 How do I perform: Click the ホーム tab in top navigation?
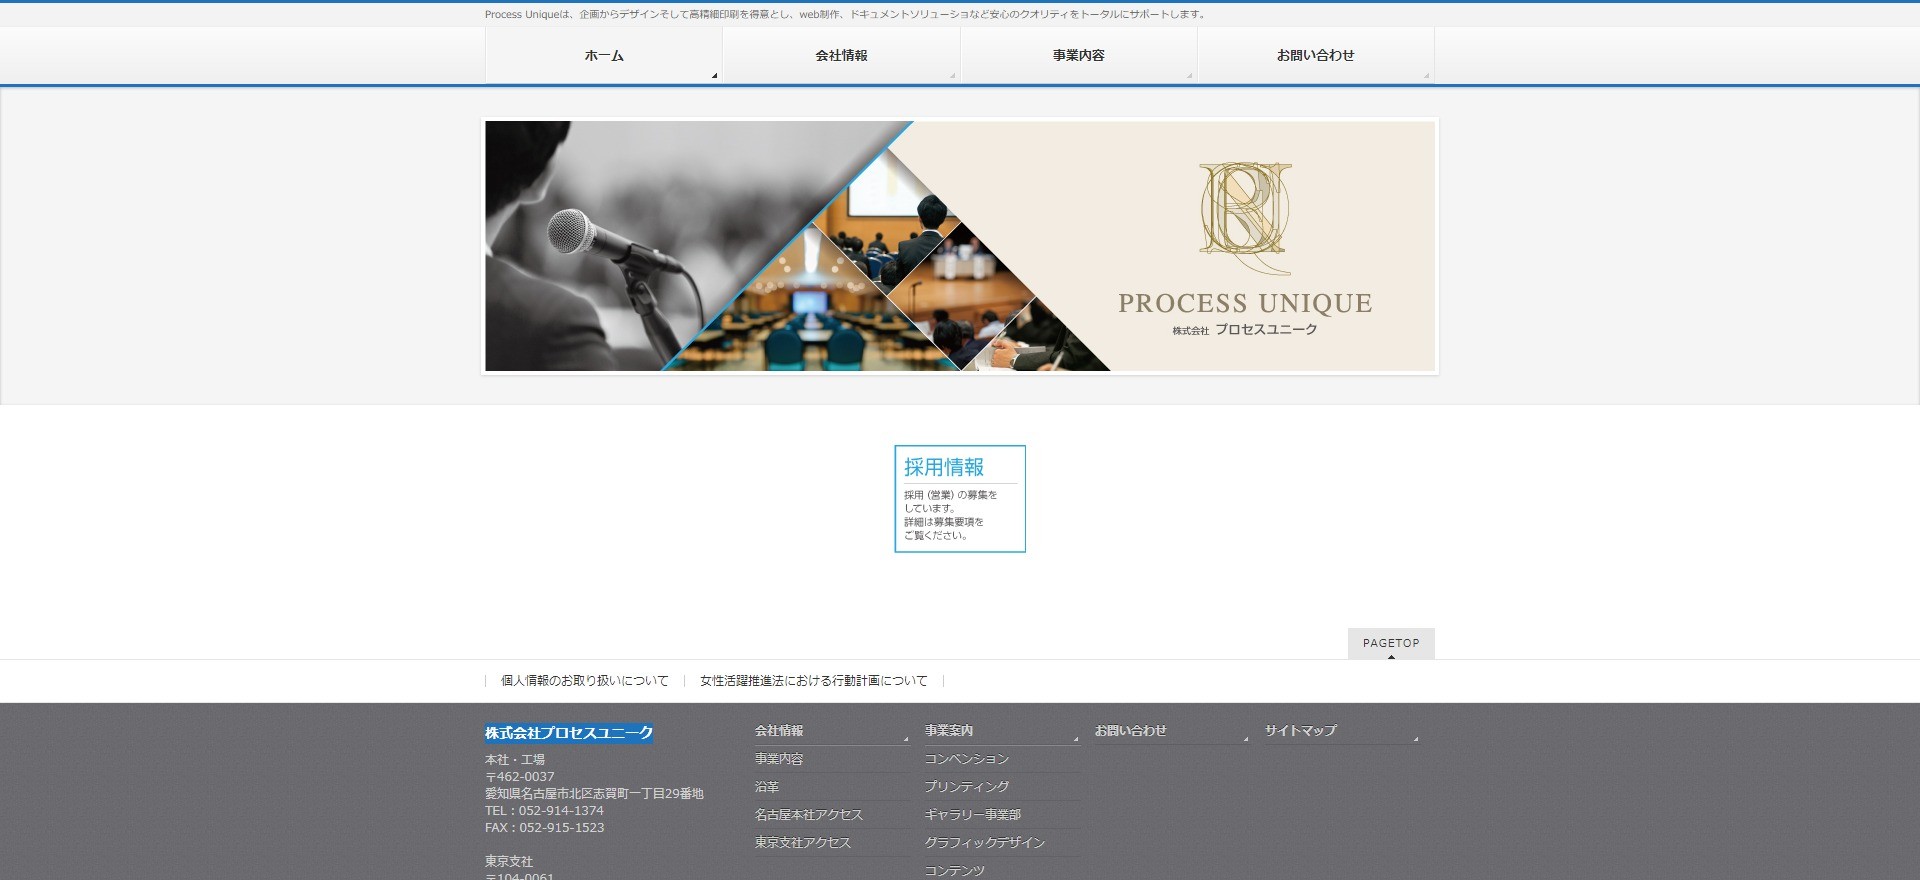point(604,56)
